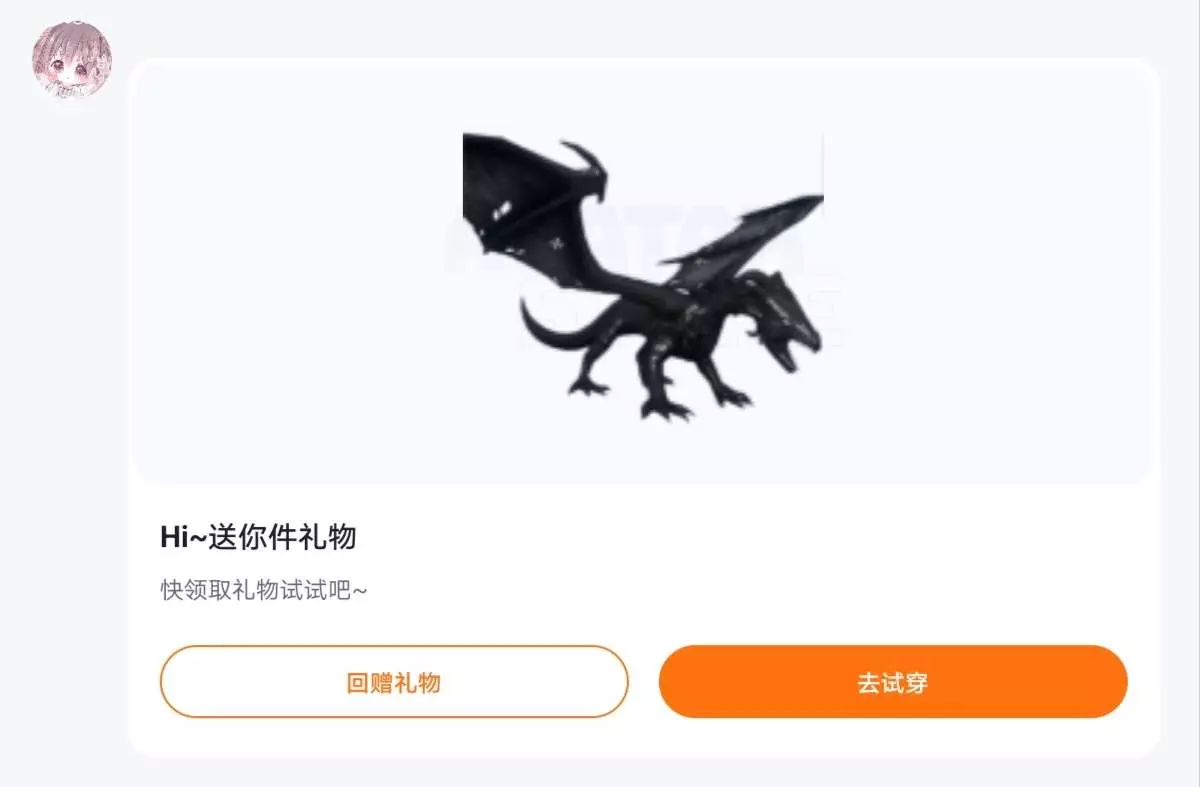The height and width of the screenshot is (787, 1200).
Task: Click the 回赠礼物 outlined button
Action: 394,682
